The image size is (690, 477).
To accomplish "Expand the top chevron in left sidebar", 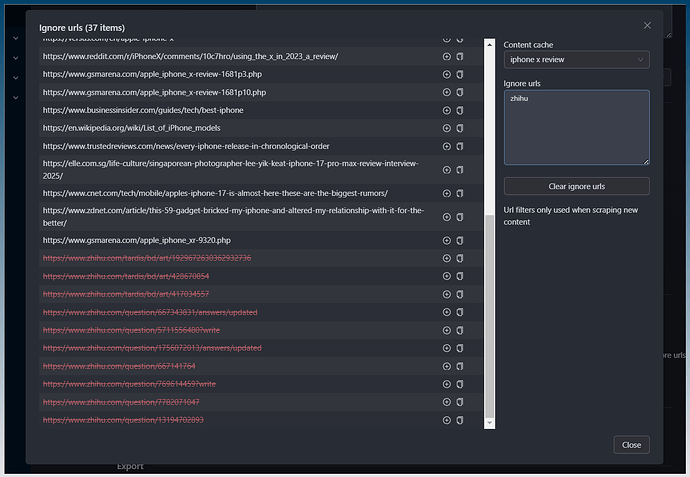I will 15,38.
